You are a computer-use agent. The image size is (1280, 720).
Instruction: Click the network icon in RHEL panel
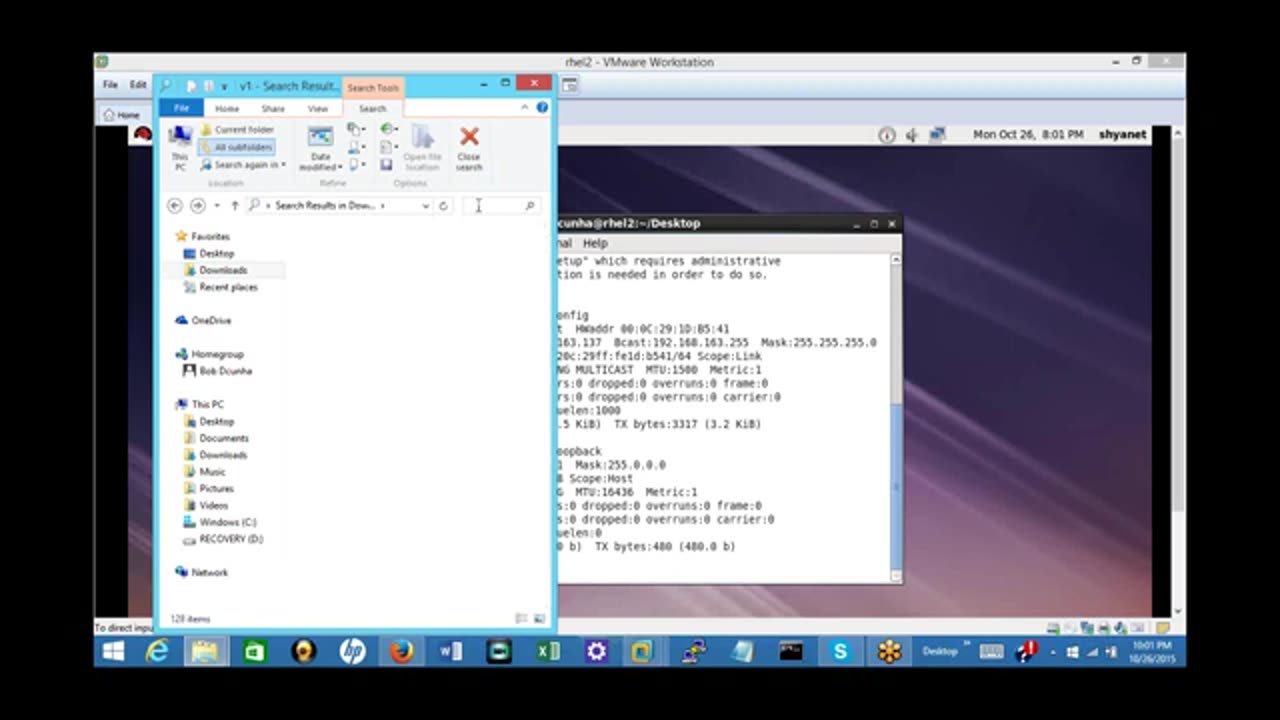937,135
